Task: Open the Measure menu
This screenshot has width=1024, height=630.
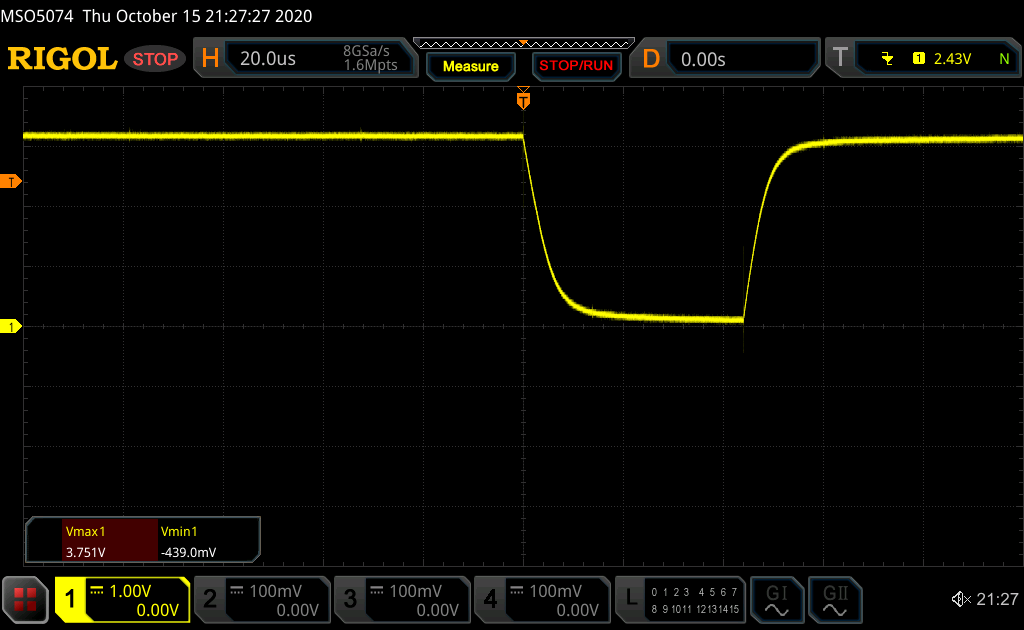Action: click(x=470, y=66)
